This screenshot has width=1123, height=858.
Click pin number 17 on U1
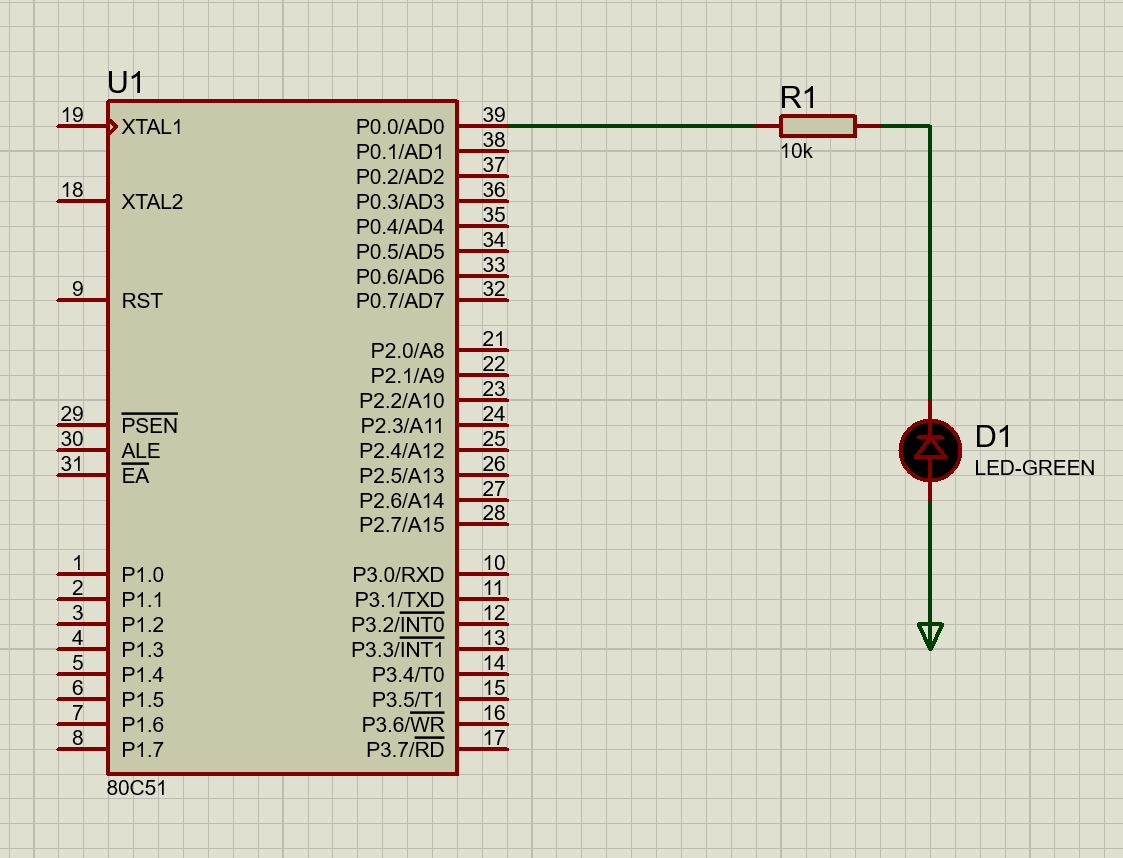click(493, 738)
